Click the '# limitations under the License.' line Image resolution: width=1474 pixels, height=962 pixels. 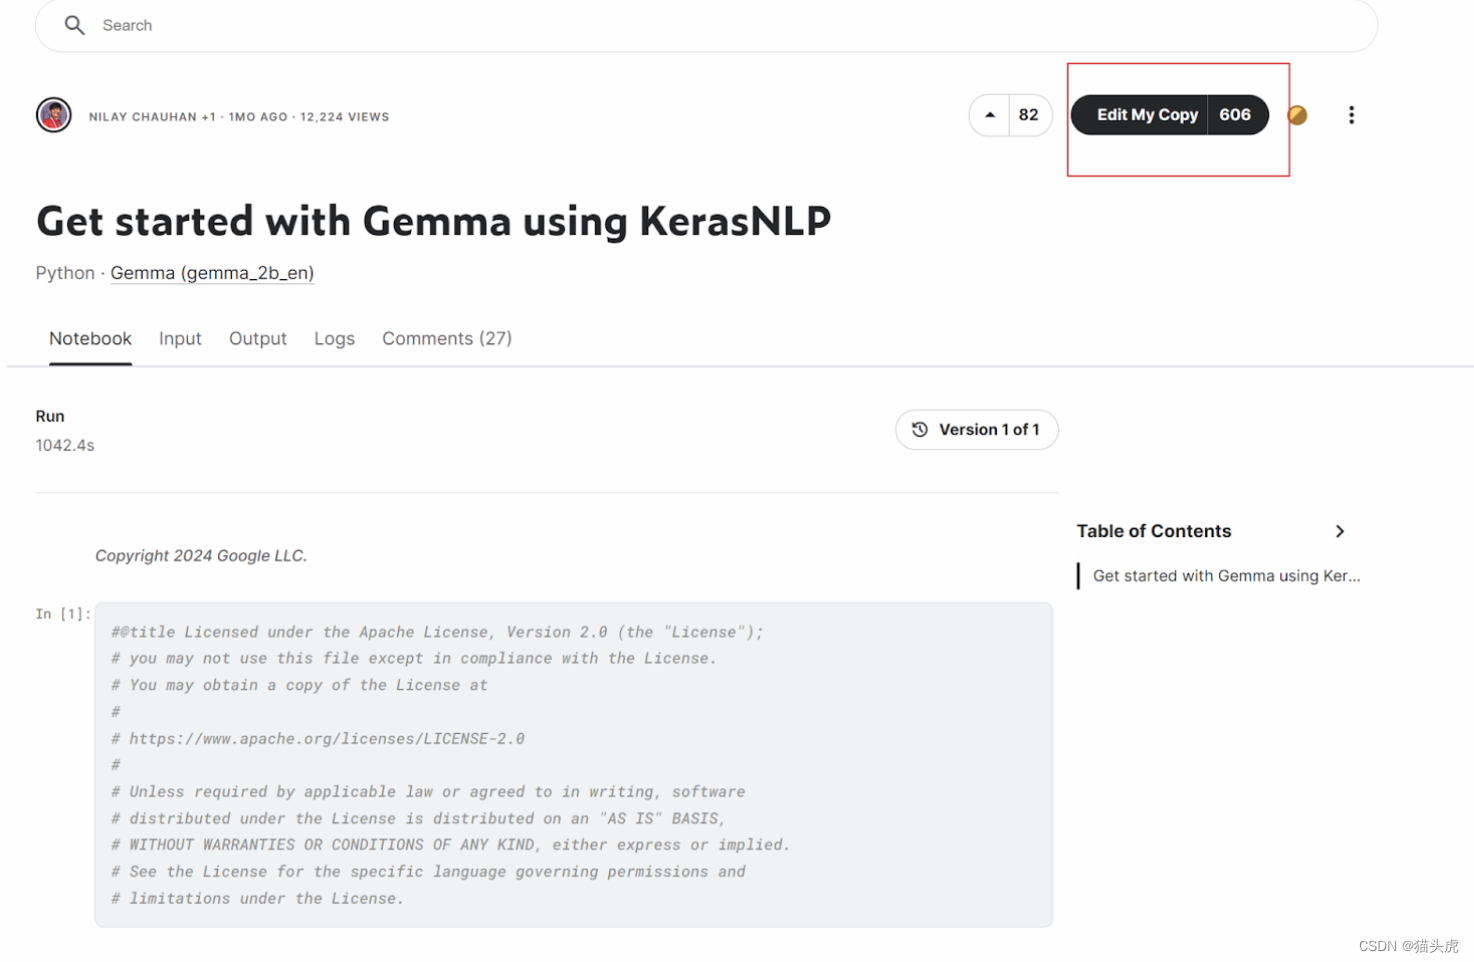point(257,899)
